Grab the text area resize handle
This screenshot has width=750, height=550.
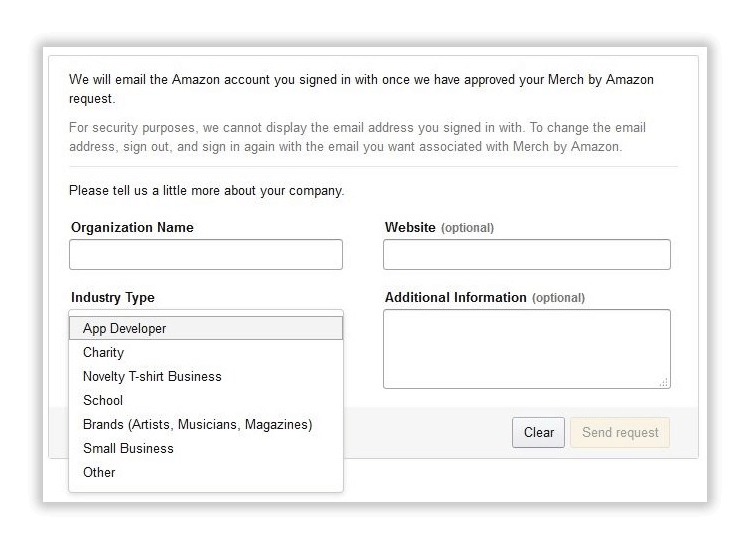[x=664, y=382]
